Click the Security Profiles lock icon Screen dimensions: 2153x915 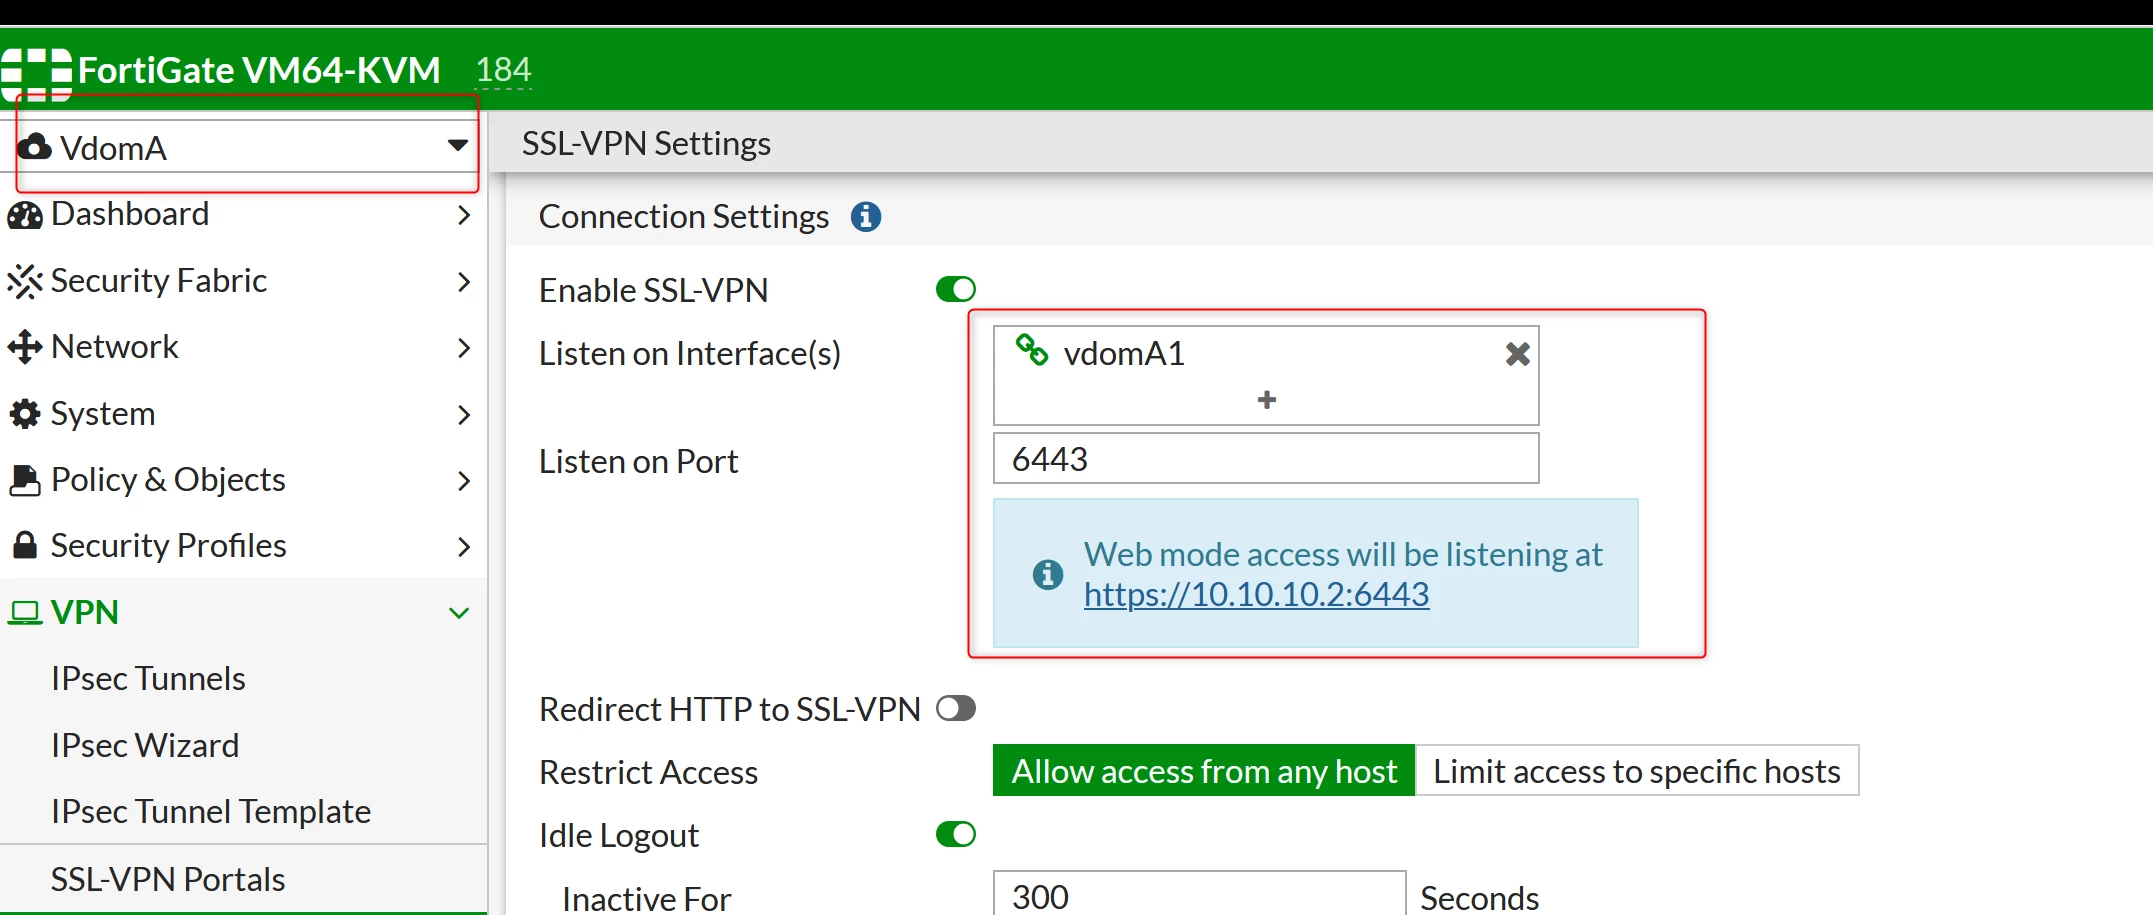(x=25, y=546)
